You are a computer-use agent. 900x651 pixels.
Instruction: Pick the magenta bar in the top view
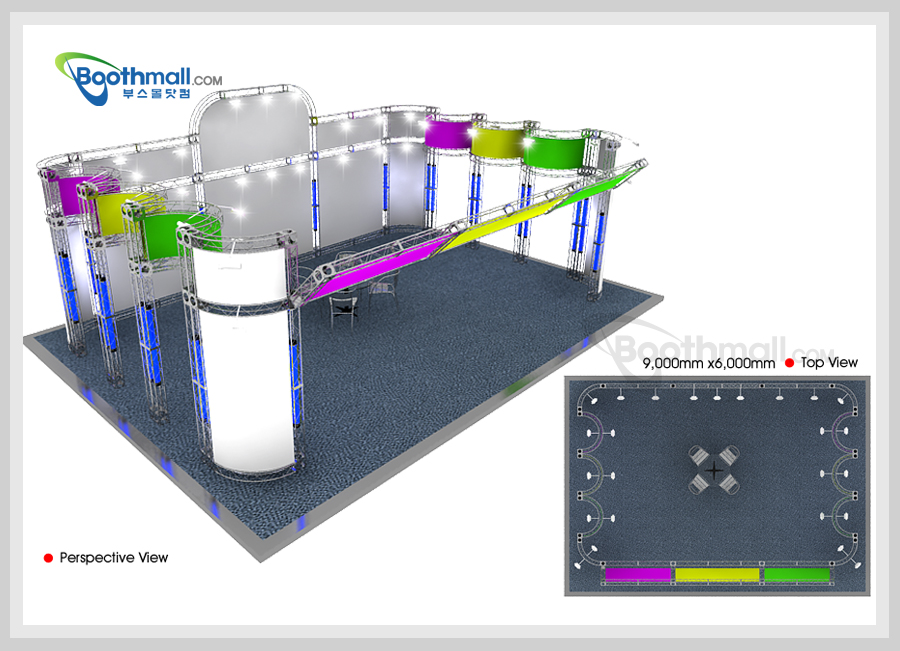[639, 575]
